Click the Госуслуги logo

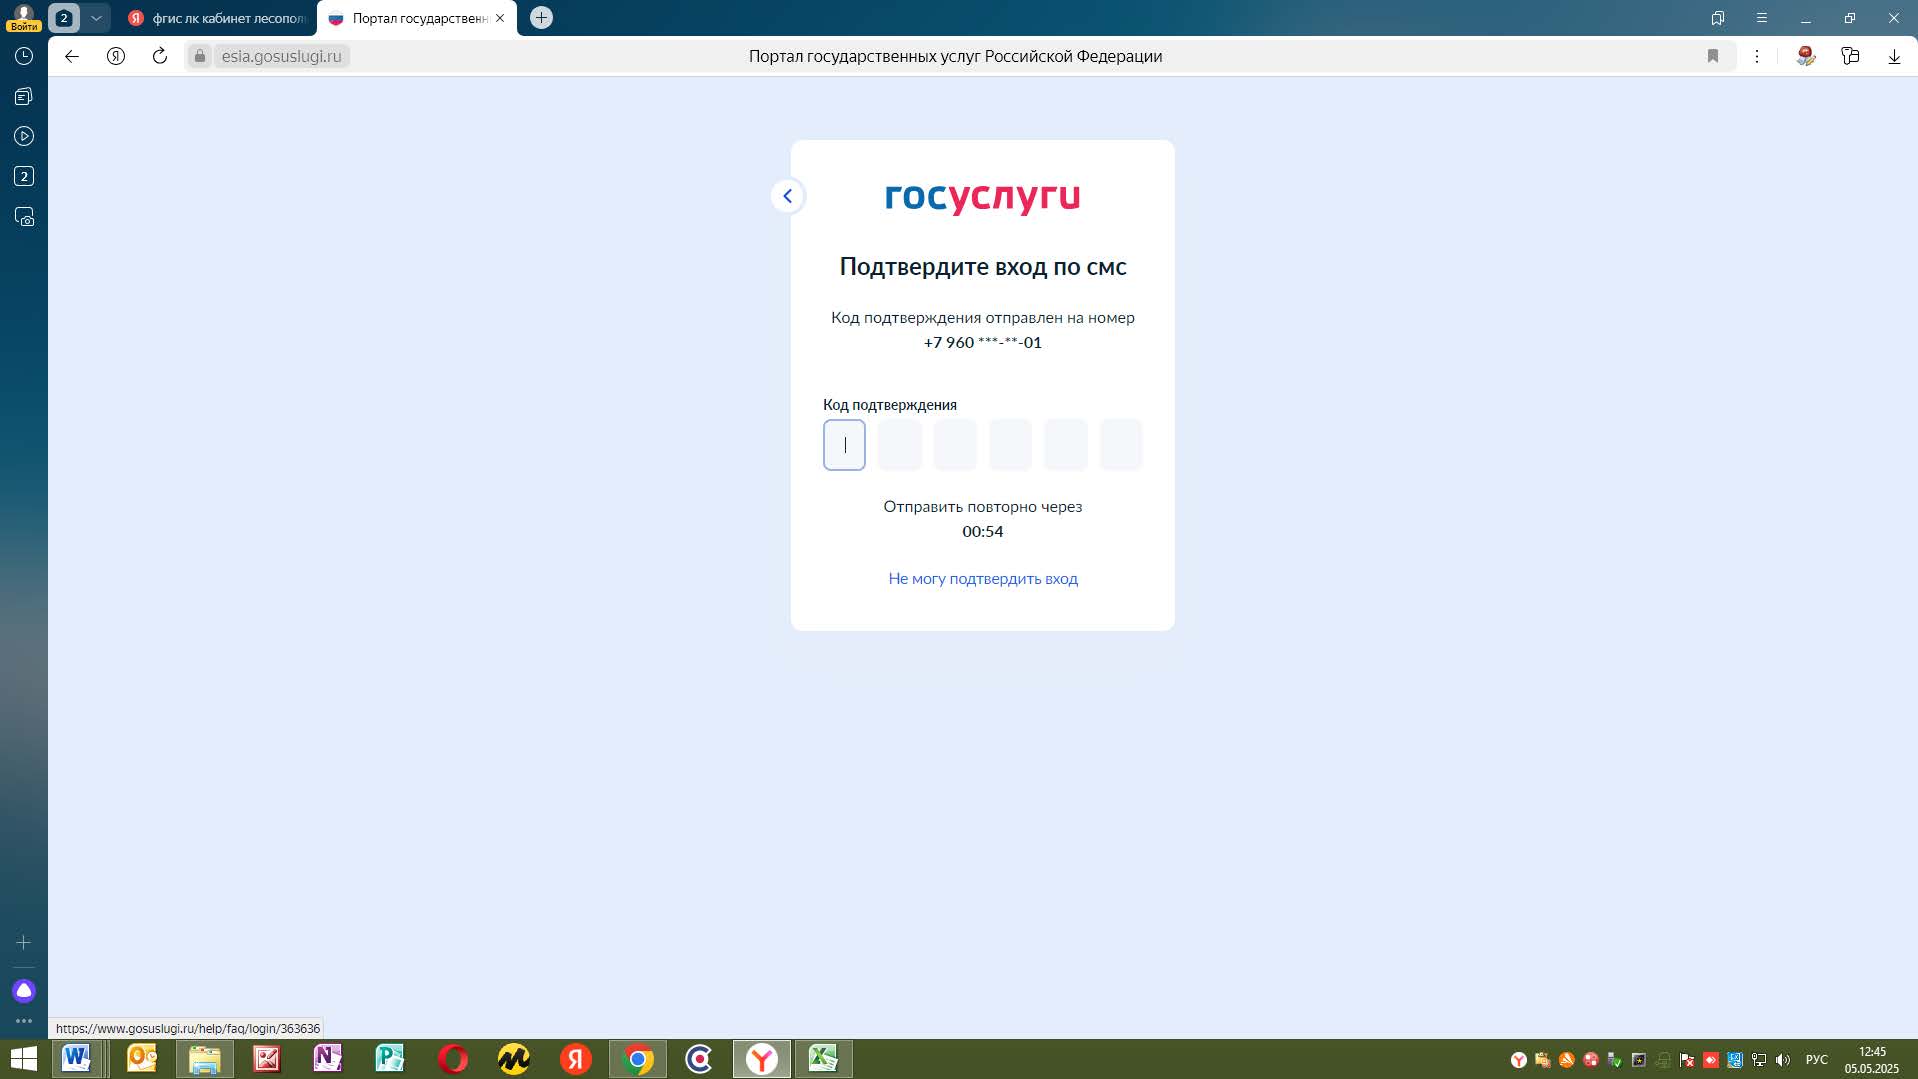coord(982,198)
